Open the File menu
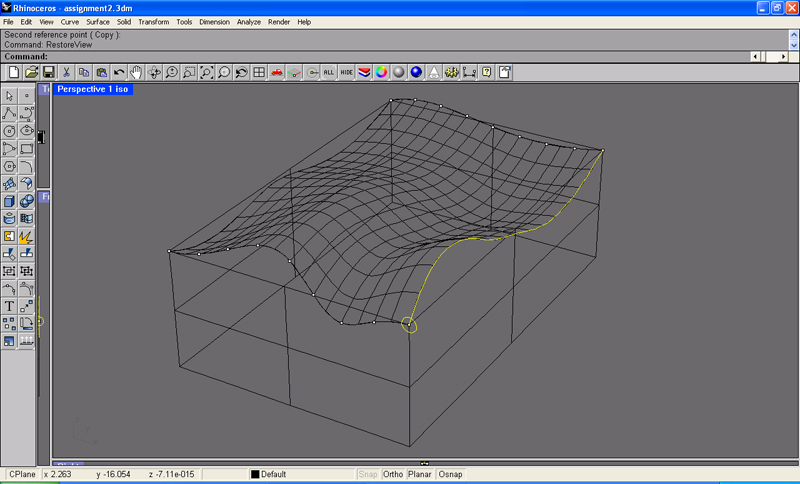This screenshot has width=800, height=484. [x=8, y=22]
